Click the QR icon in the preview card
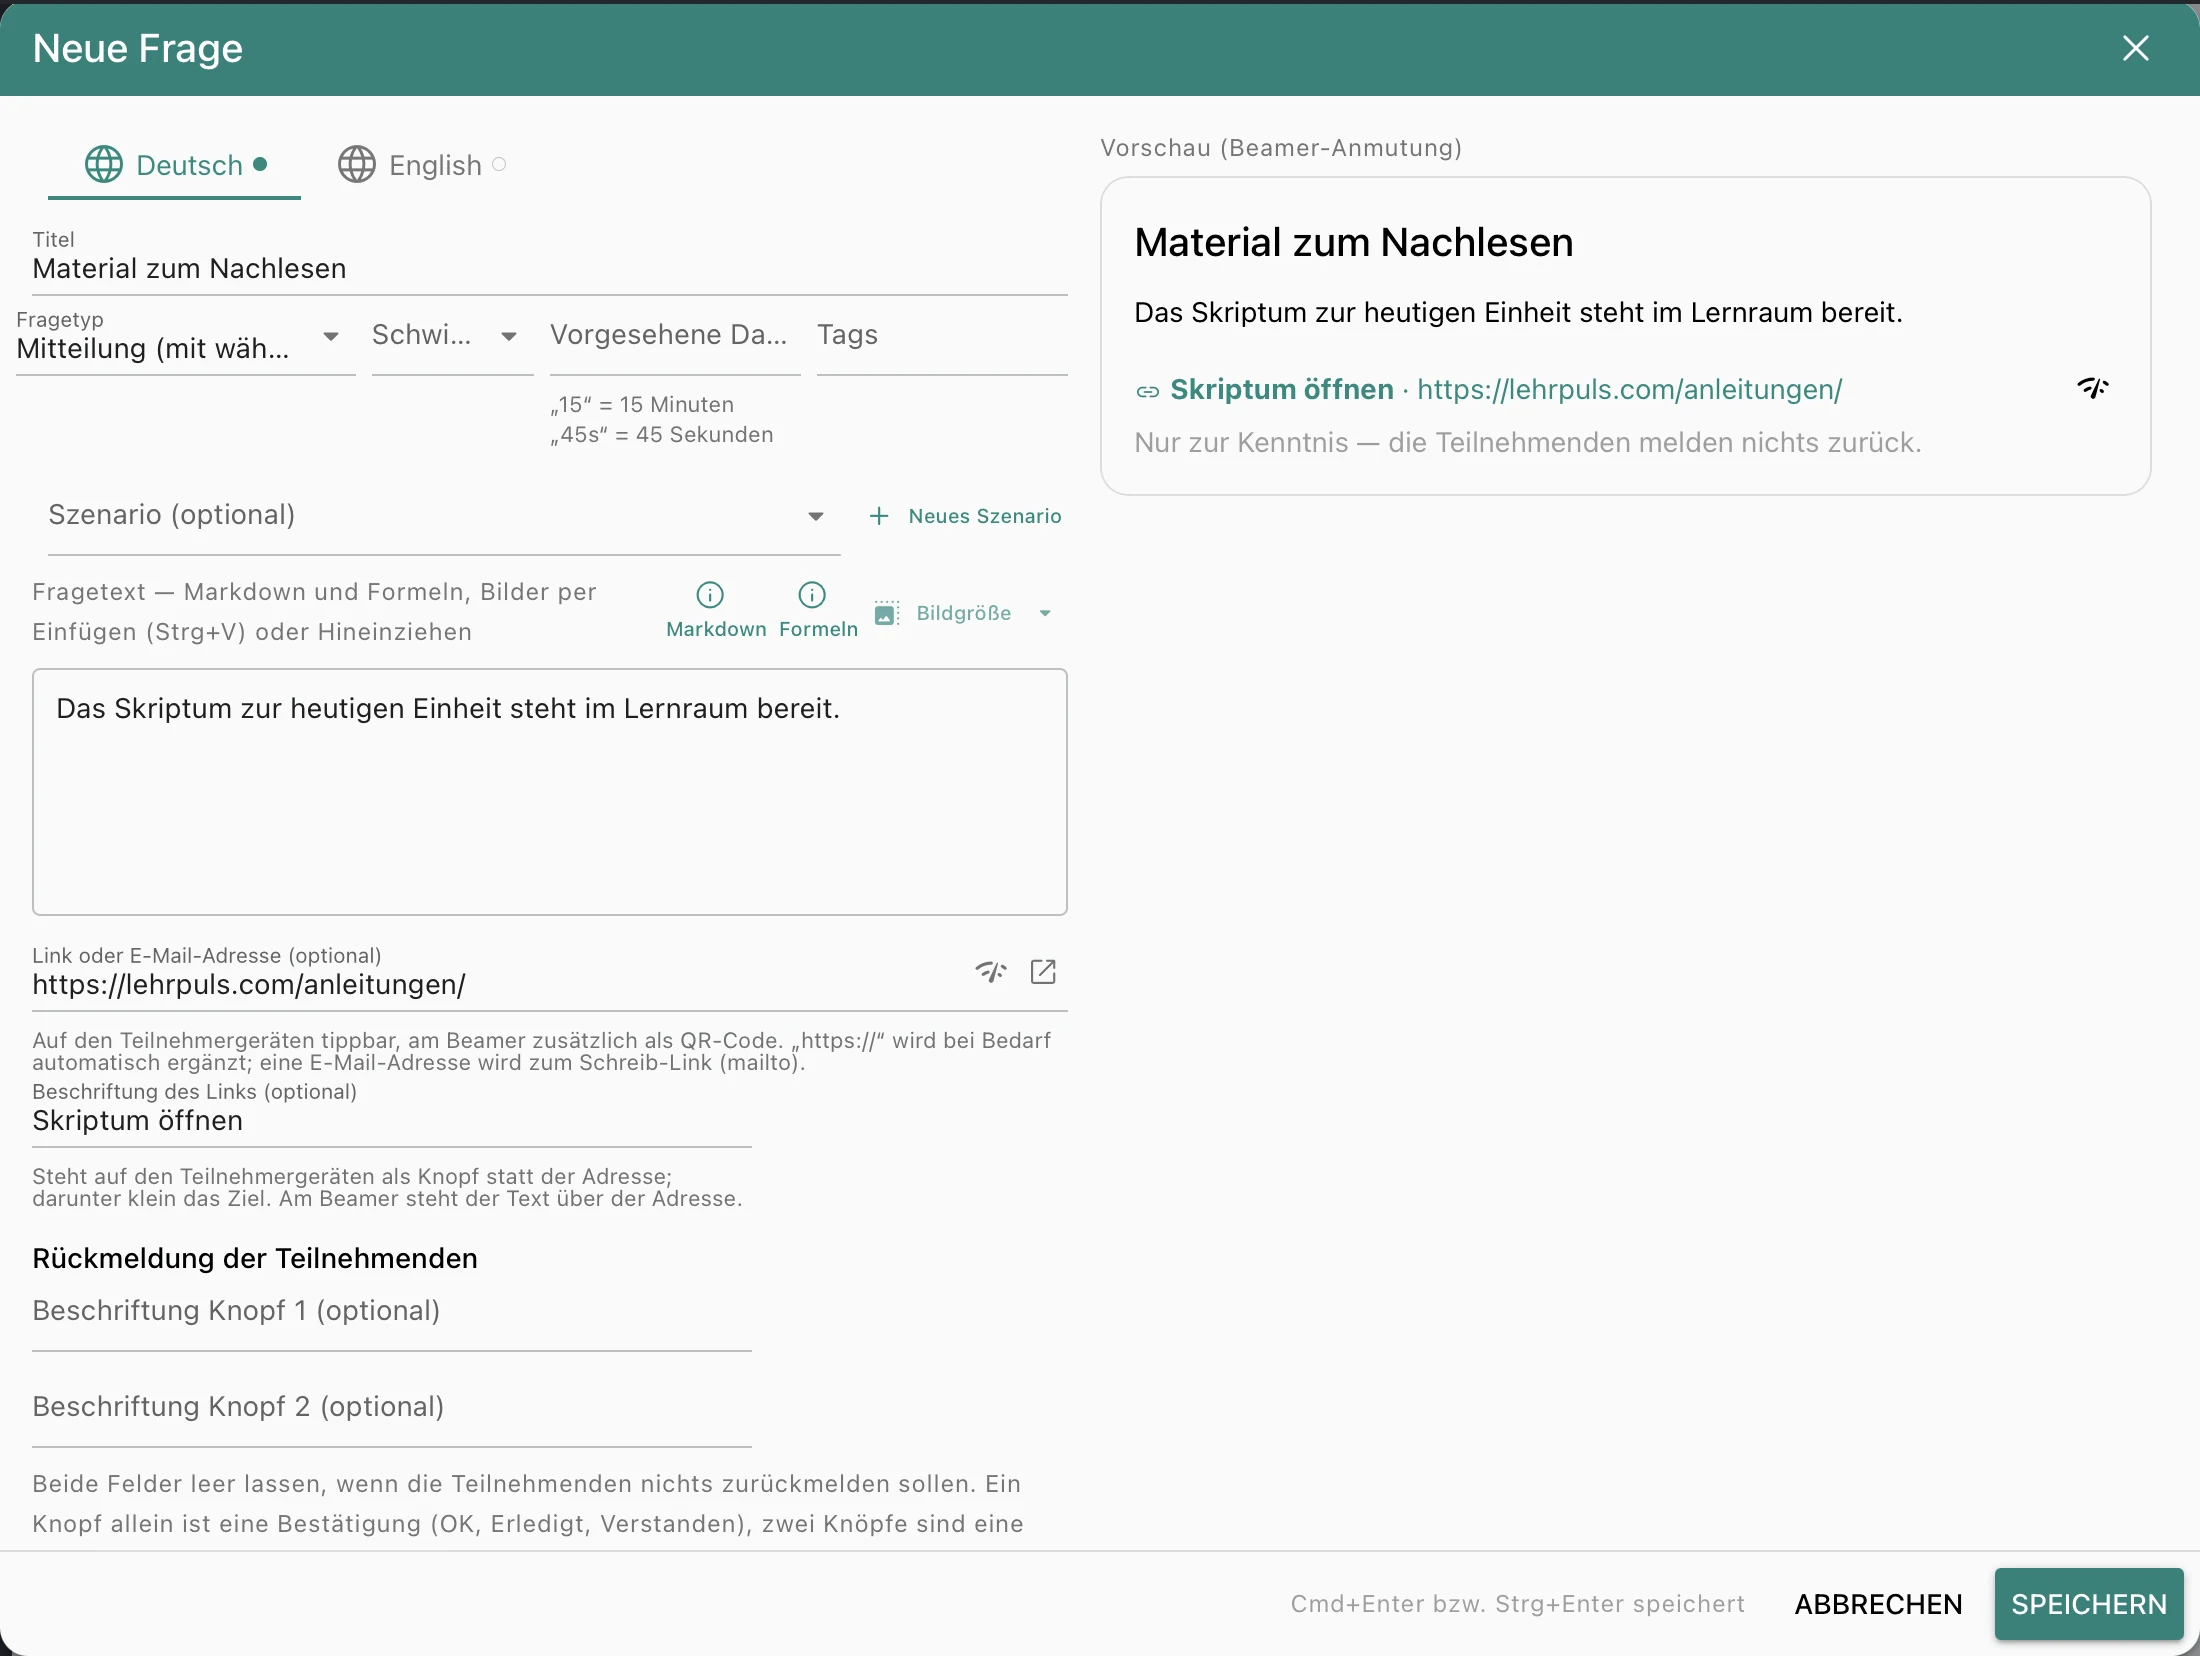This screenshot has height=1656, width=2200. click(x=2093, y=388)
